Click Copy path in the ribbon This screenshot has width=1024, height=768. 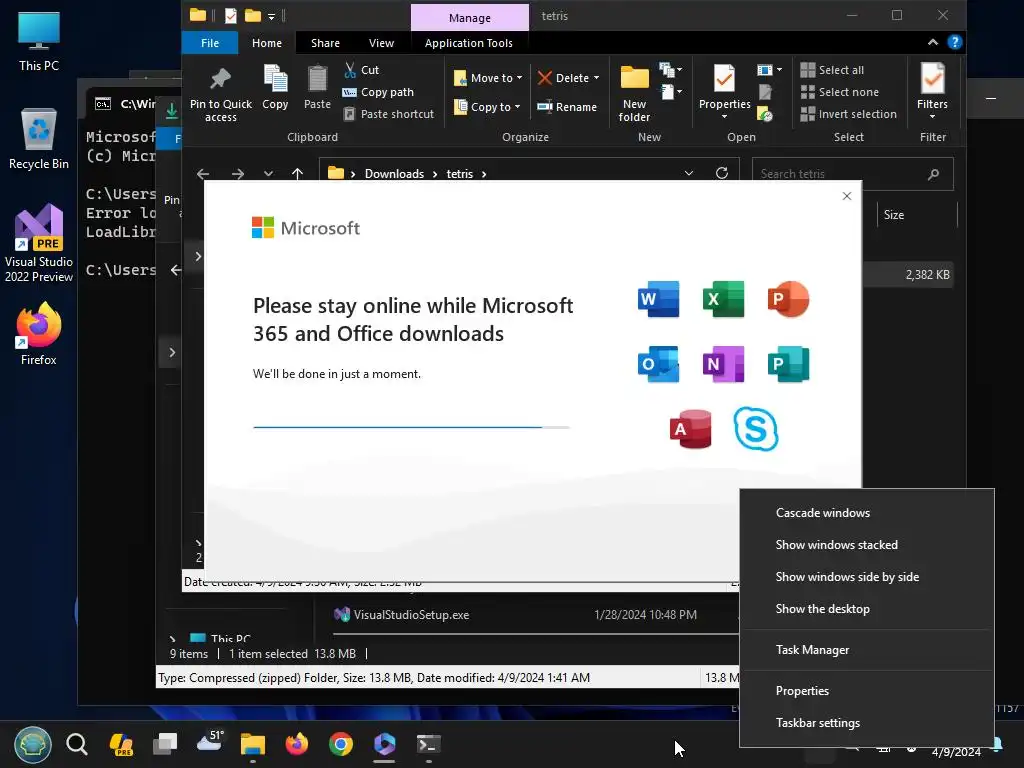pos(379,92)
